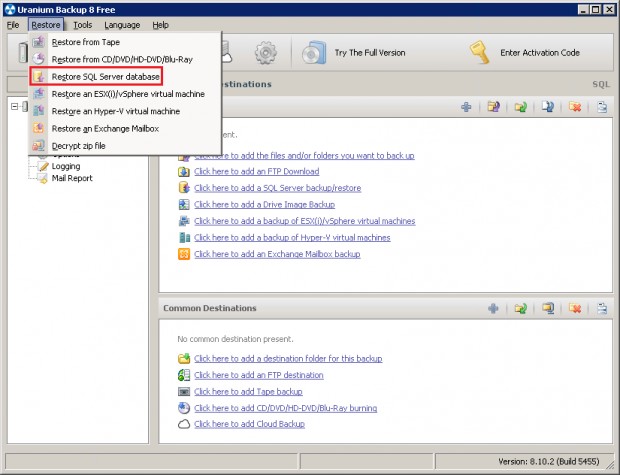Click the golden key activation icon
Viewport: 620px width, 475px height.
[x=480, y=52]
